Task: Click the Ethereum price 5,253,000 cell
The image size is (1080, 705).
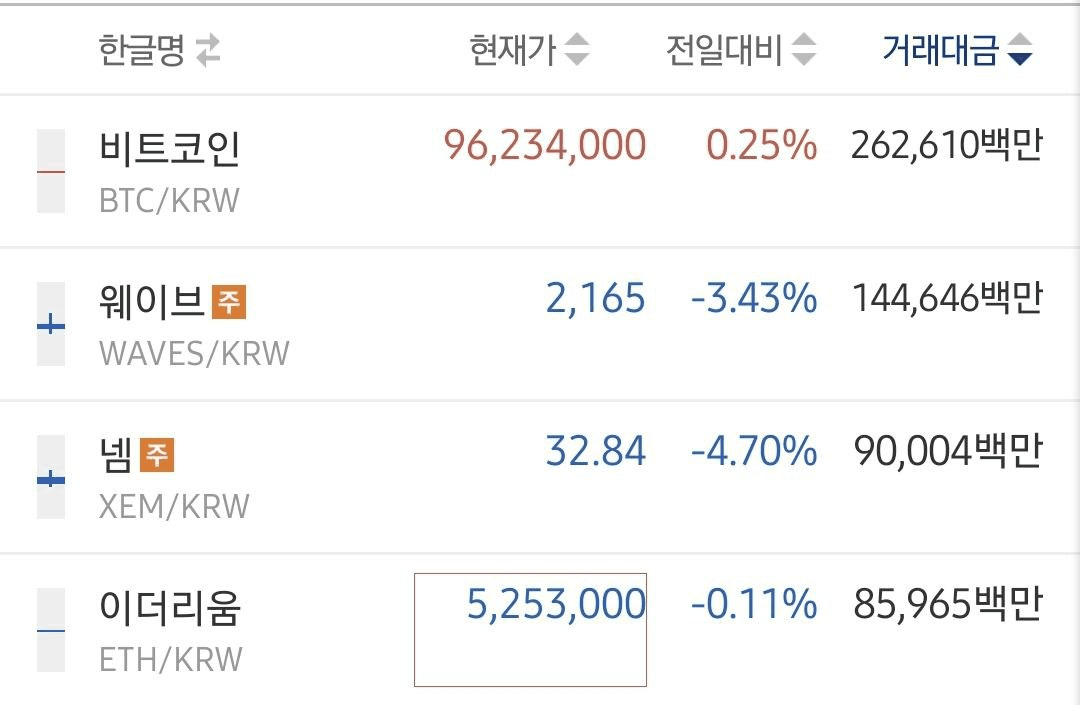Action: 530,630
